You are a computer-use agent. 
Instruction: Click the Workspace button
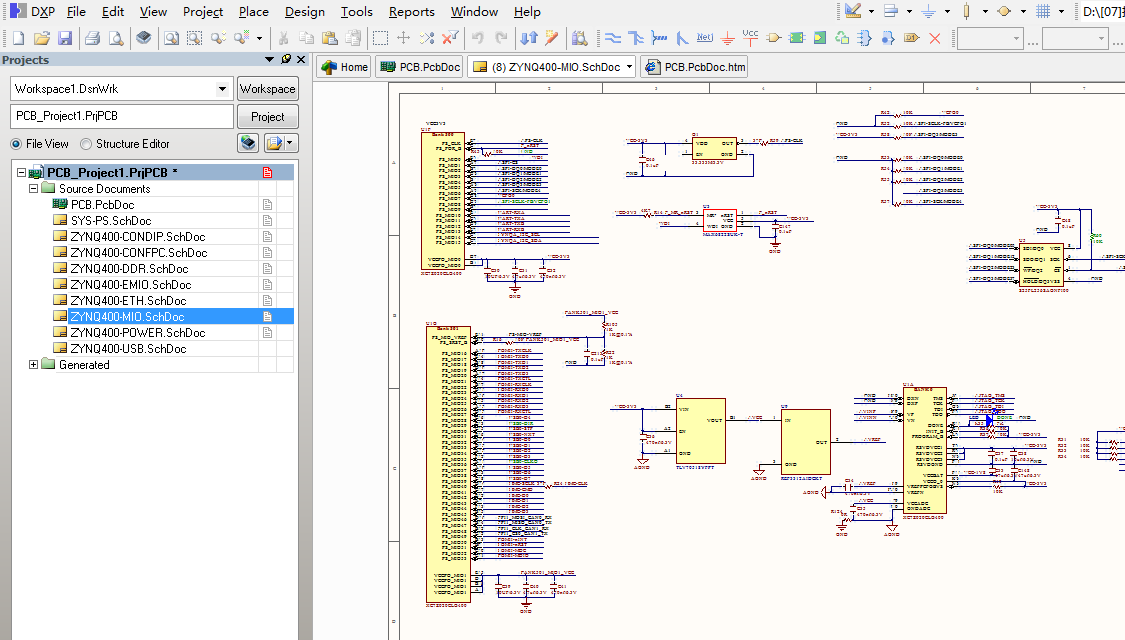(268, 89)
